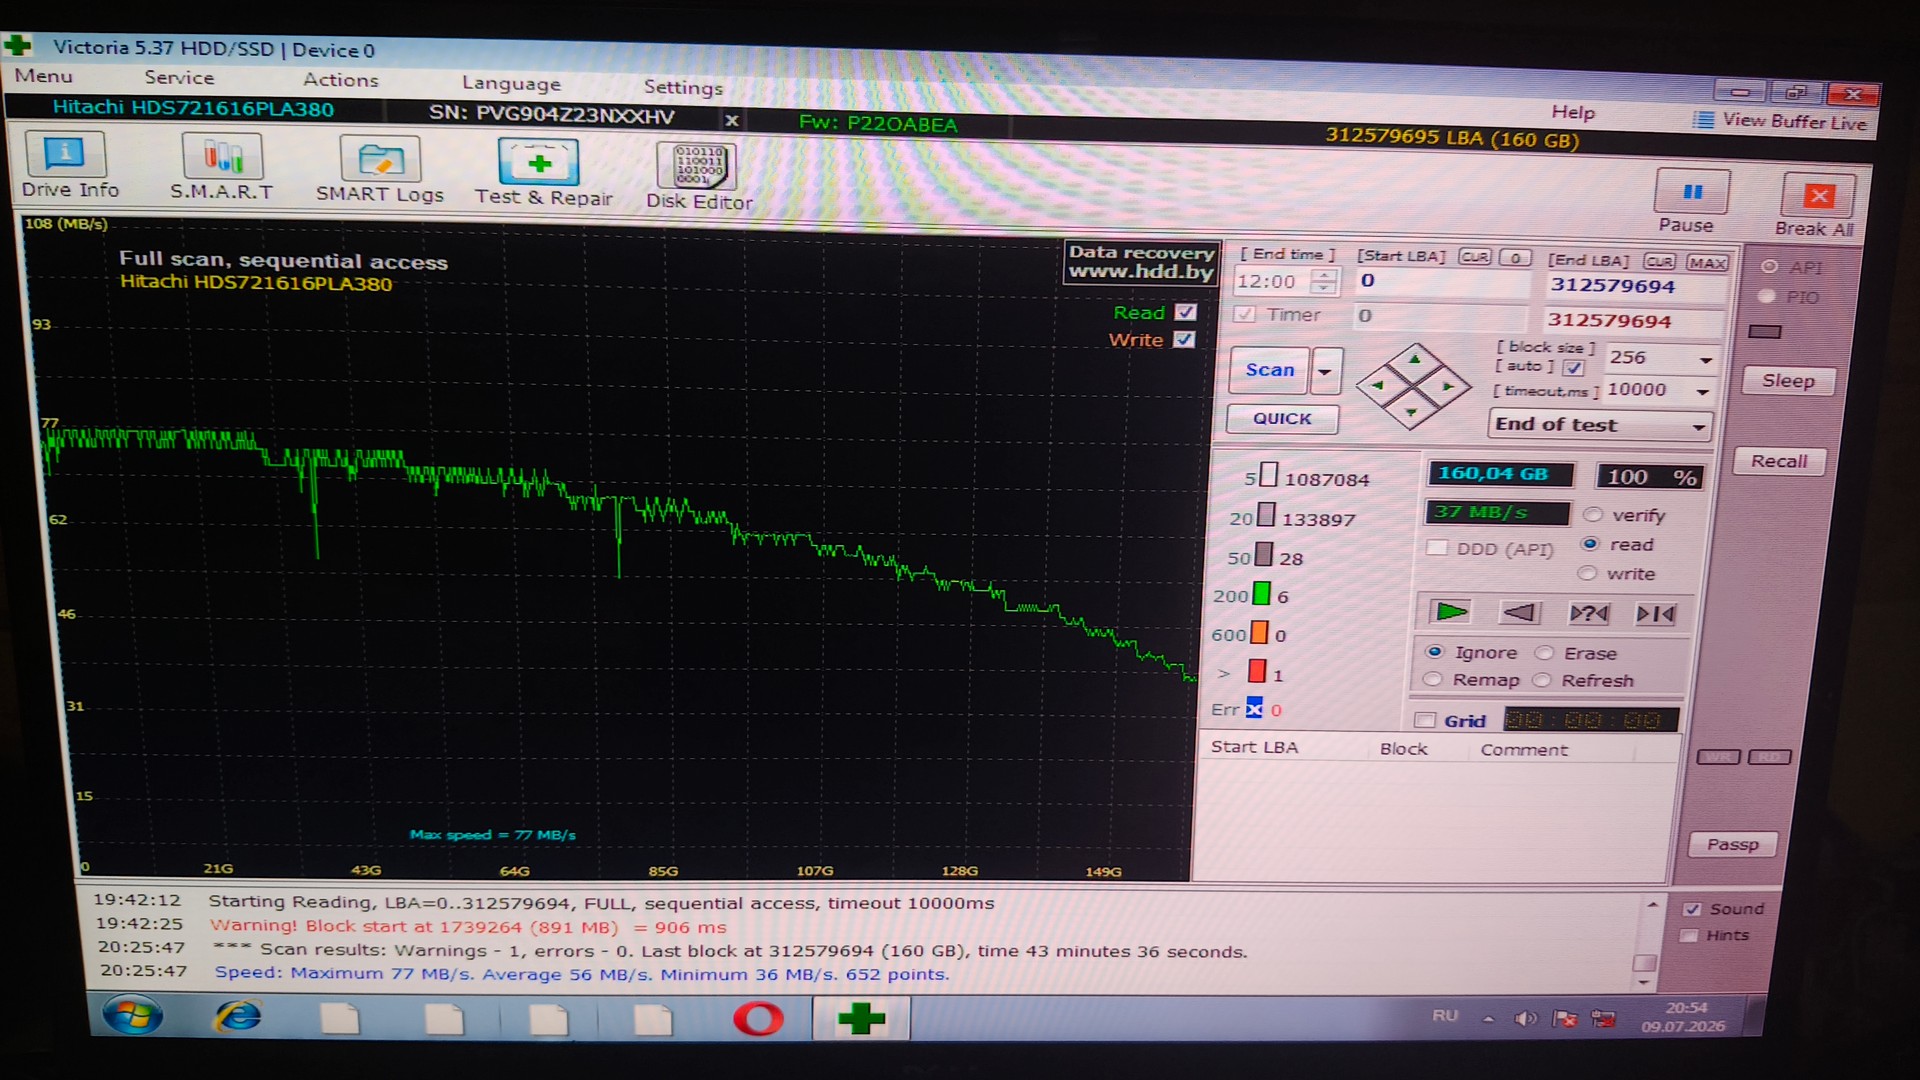Click the Scan button

pyautogui.click(x=1269, y=370)
